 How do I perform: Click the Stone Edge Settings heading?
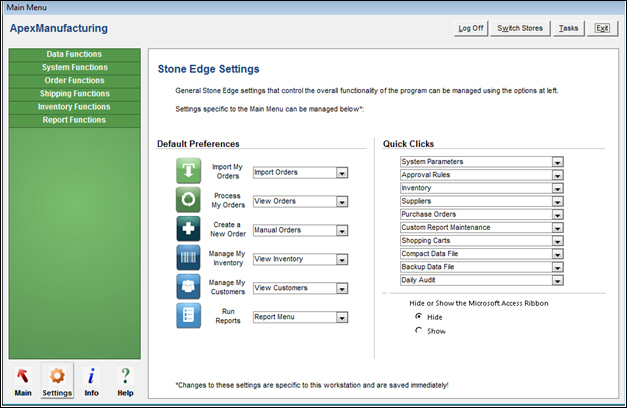tap(208, 69)
